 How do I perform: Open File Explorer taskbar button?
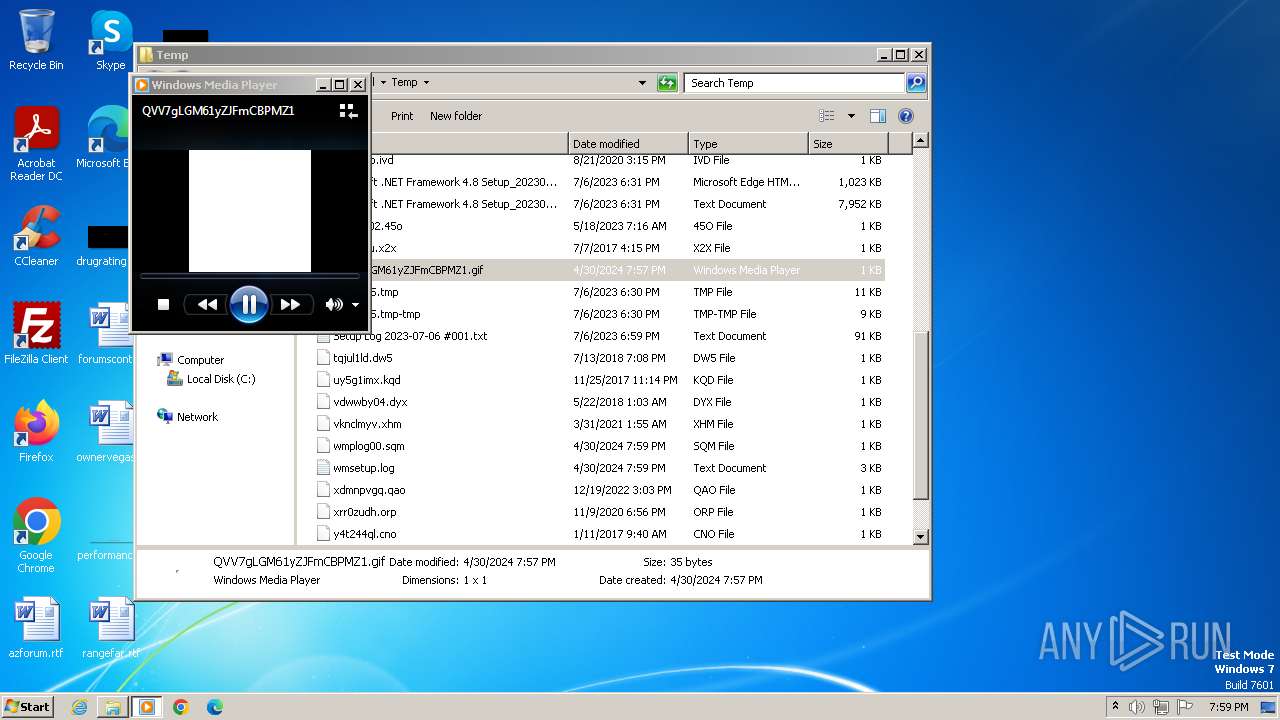113,707
